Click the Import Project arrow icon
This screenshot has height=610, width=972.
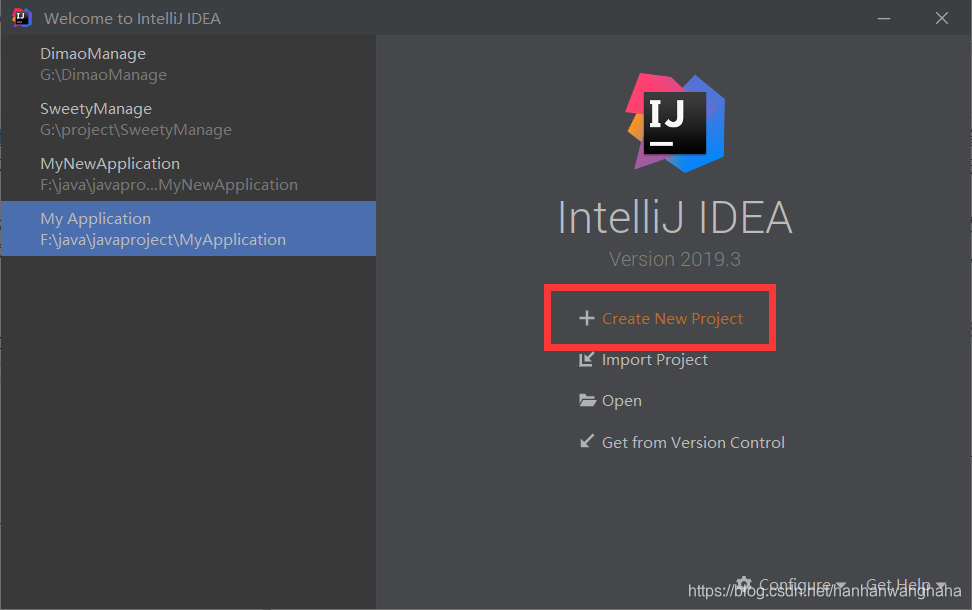click(x=586, y=360)
